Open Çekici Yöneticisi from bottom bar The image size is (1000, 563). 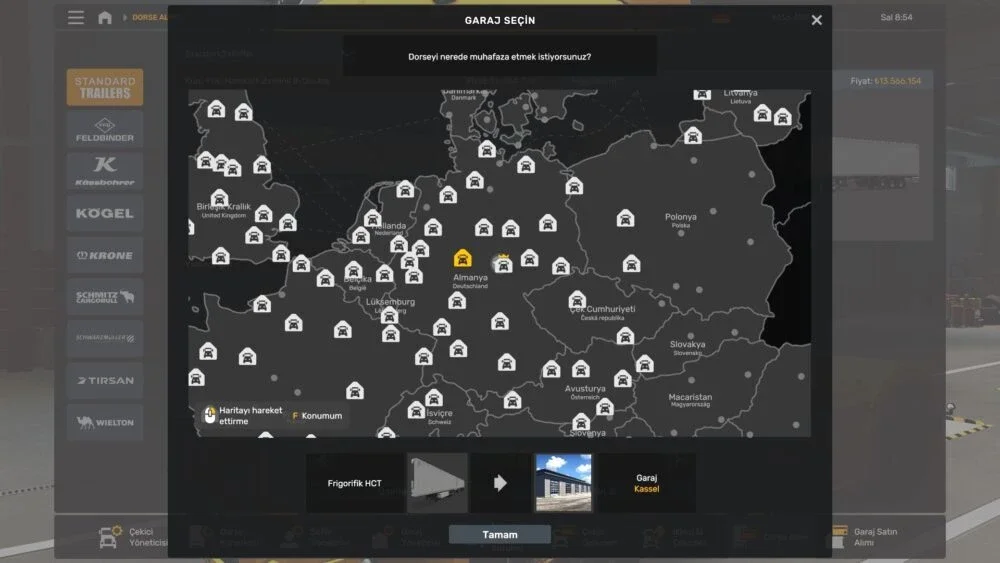(x=134, y=537)
